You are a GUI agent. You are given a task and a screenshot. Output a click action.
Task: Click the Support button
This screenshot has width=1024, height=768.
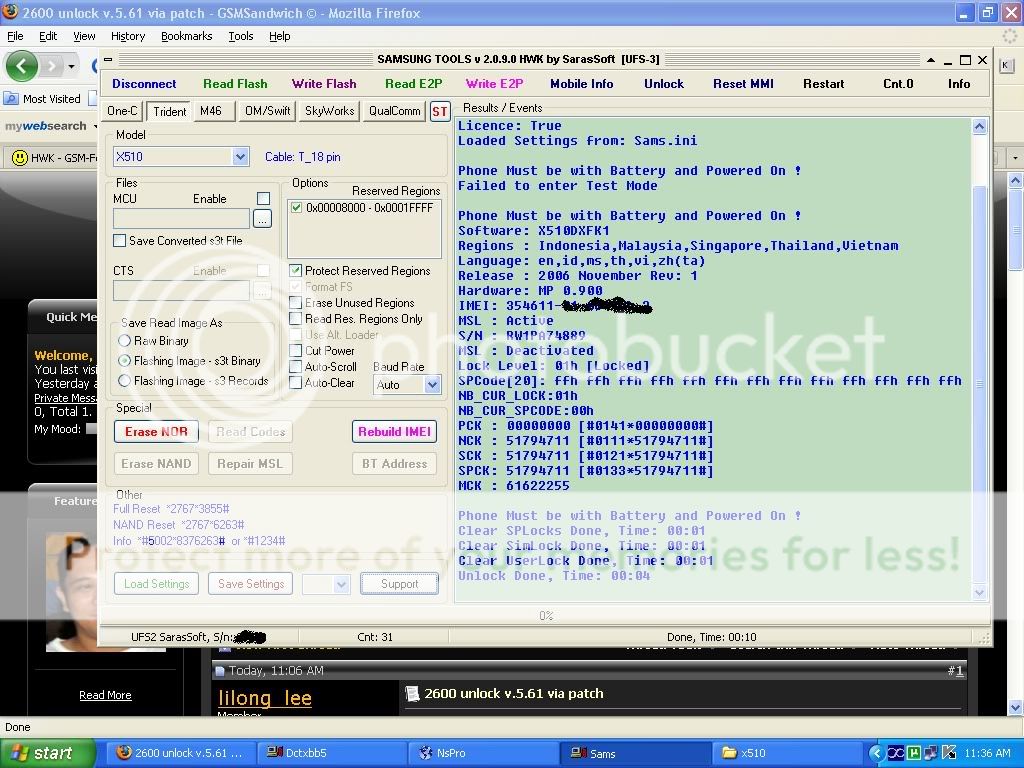coord(399,584)
